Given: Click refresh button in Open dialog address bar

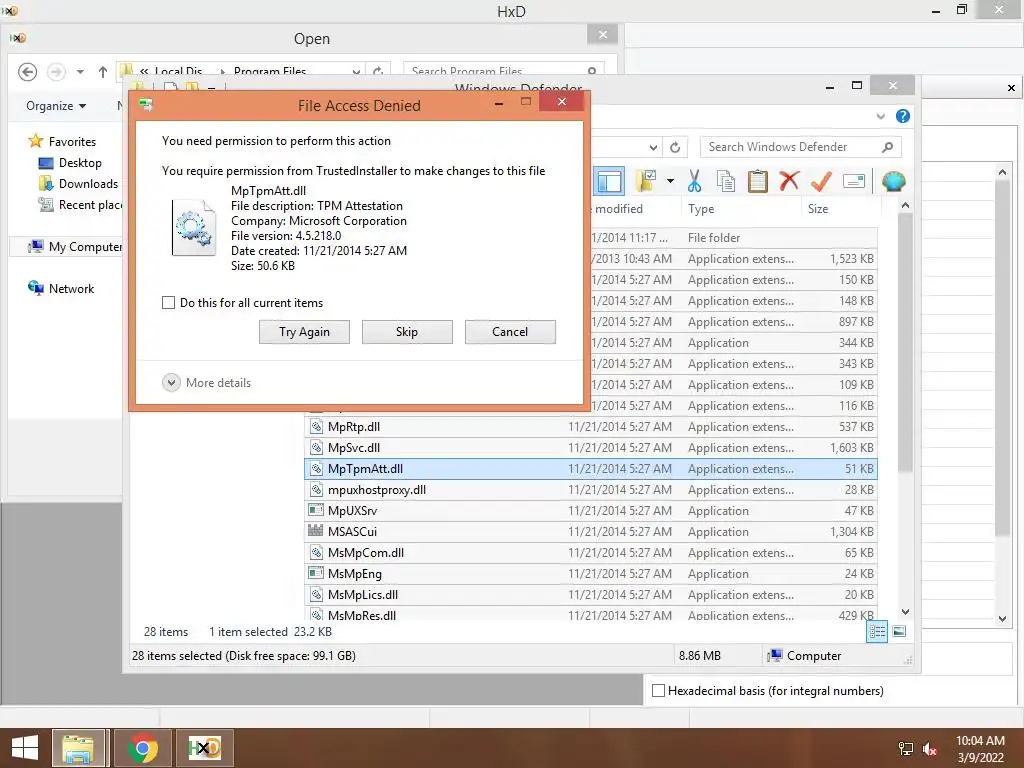Looking at the screenshot, I should click(x=377, y=71).
